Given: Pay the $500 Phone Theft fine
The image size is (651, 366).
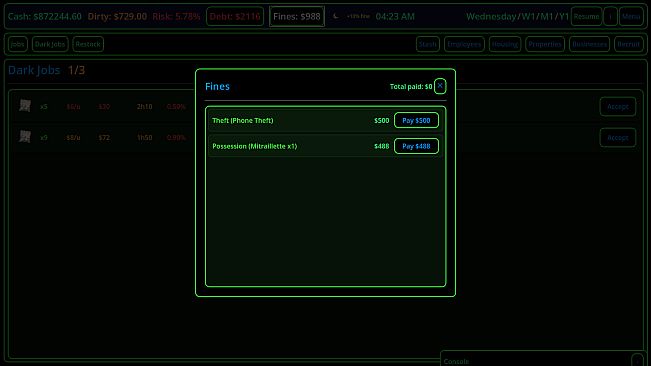Looking at the screenshot, I should (x=416, y=120).
